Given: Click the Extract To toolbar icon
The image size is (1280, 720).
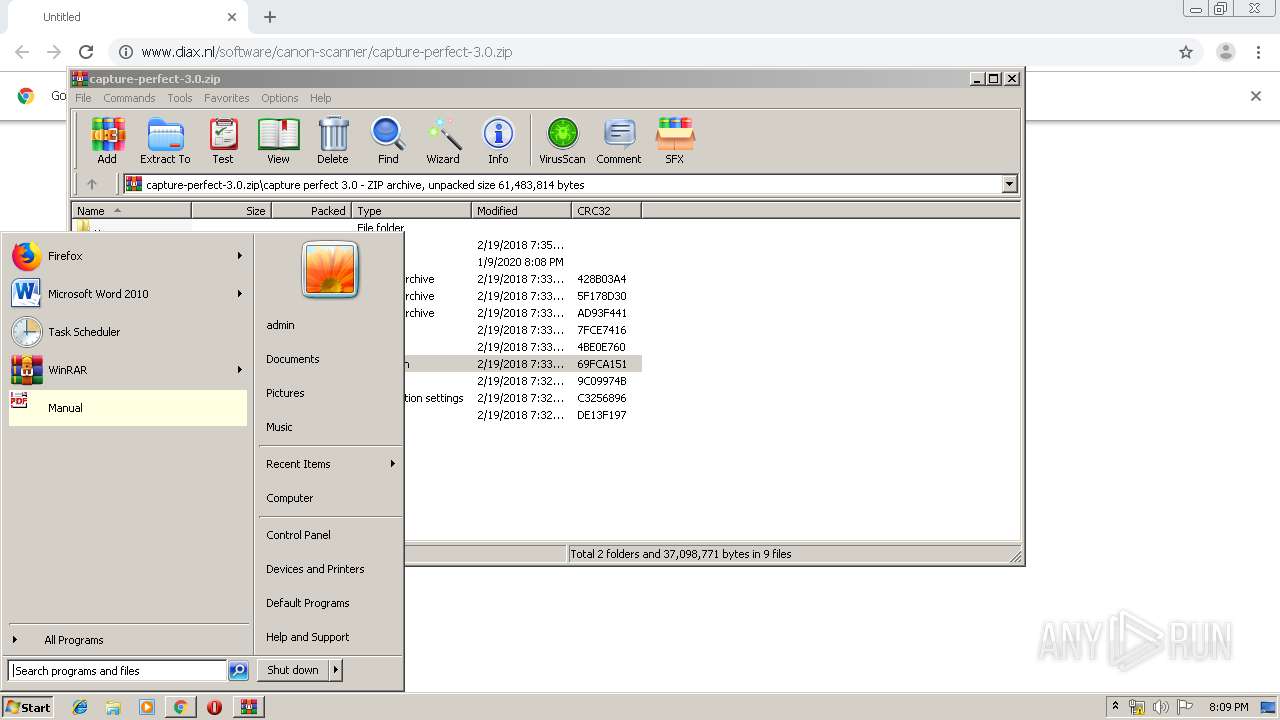Looking at the screenshot, I should click(x=165, y=140).
